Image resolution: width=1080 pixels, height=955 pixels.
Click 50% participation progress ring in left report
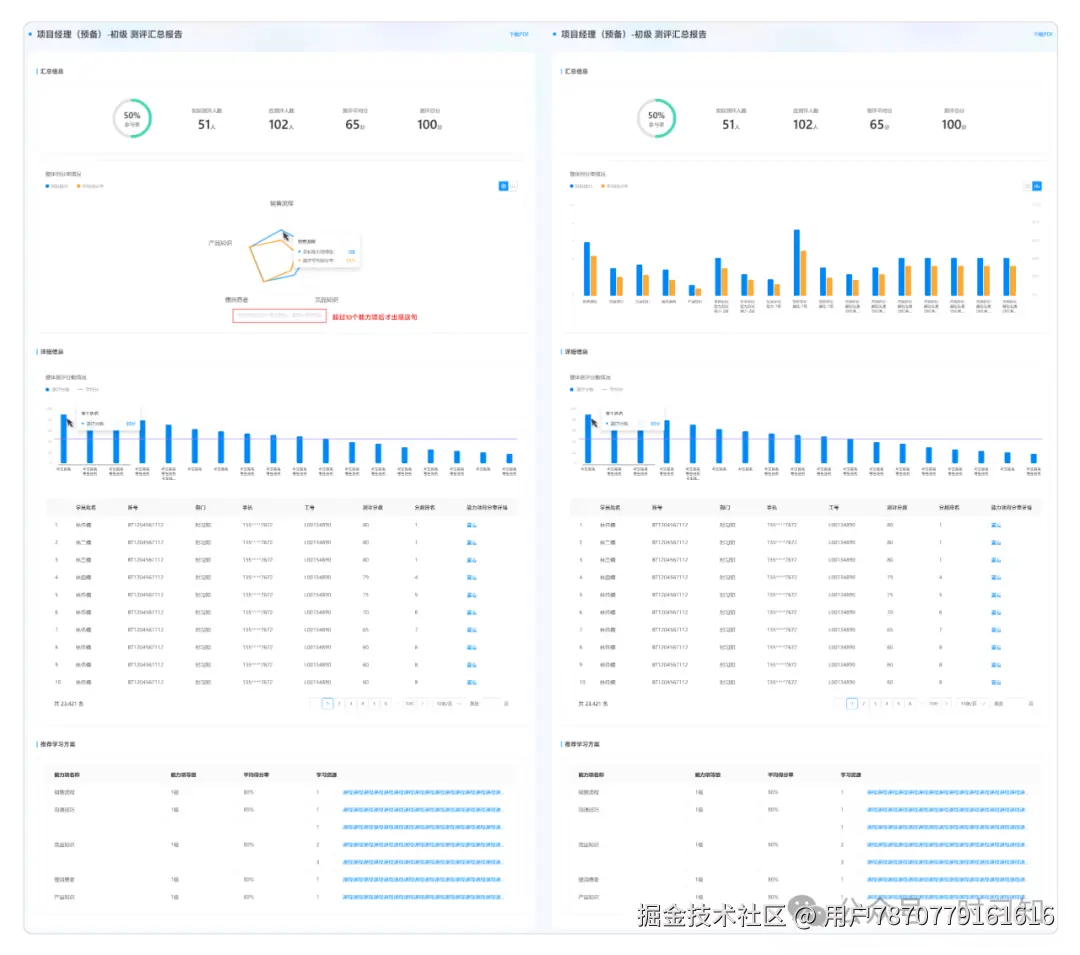(x=132, y=118)
